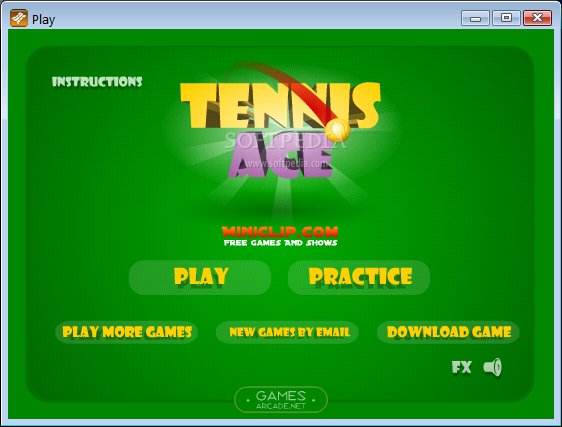
Task: Minimize the Play window
Action: (475, 18)
